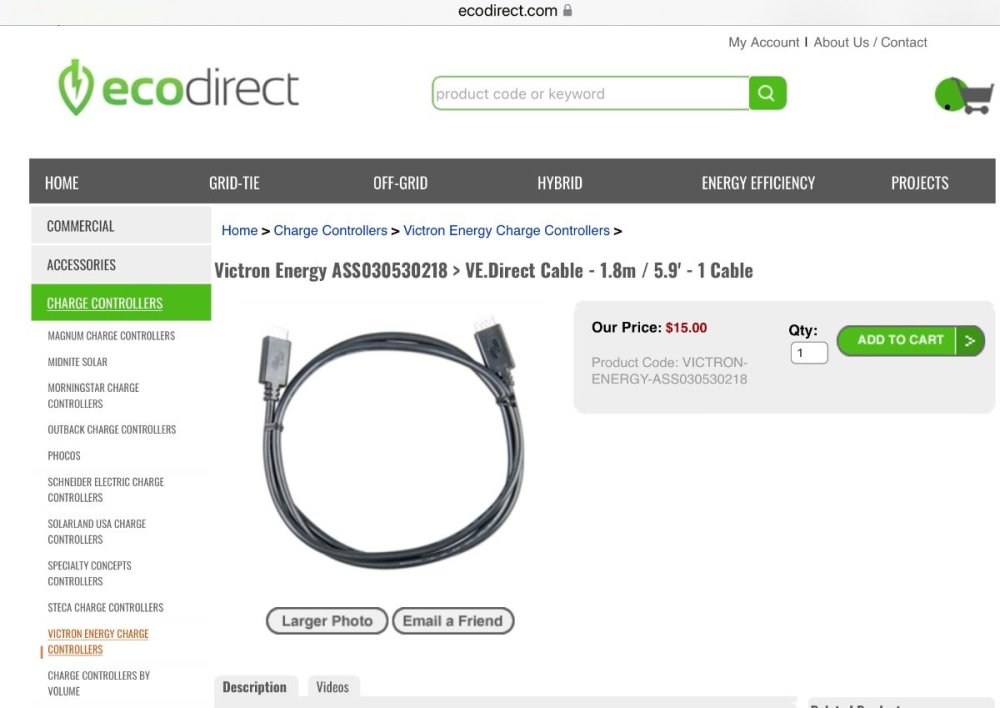Focus the product code or keyword field
Viewport: 1000px width, 708px height.
(591, 93)
